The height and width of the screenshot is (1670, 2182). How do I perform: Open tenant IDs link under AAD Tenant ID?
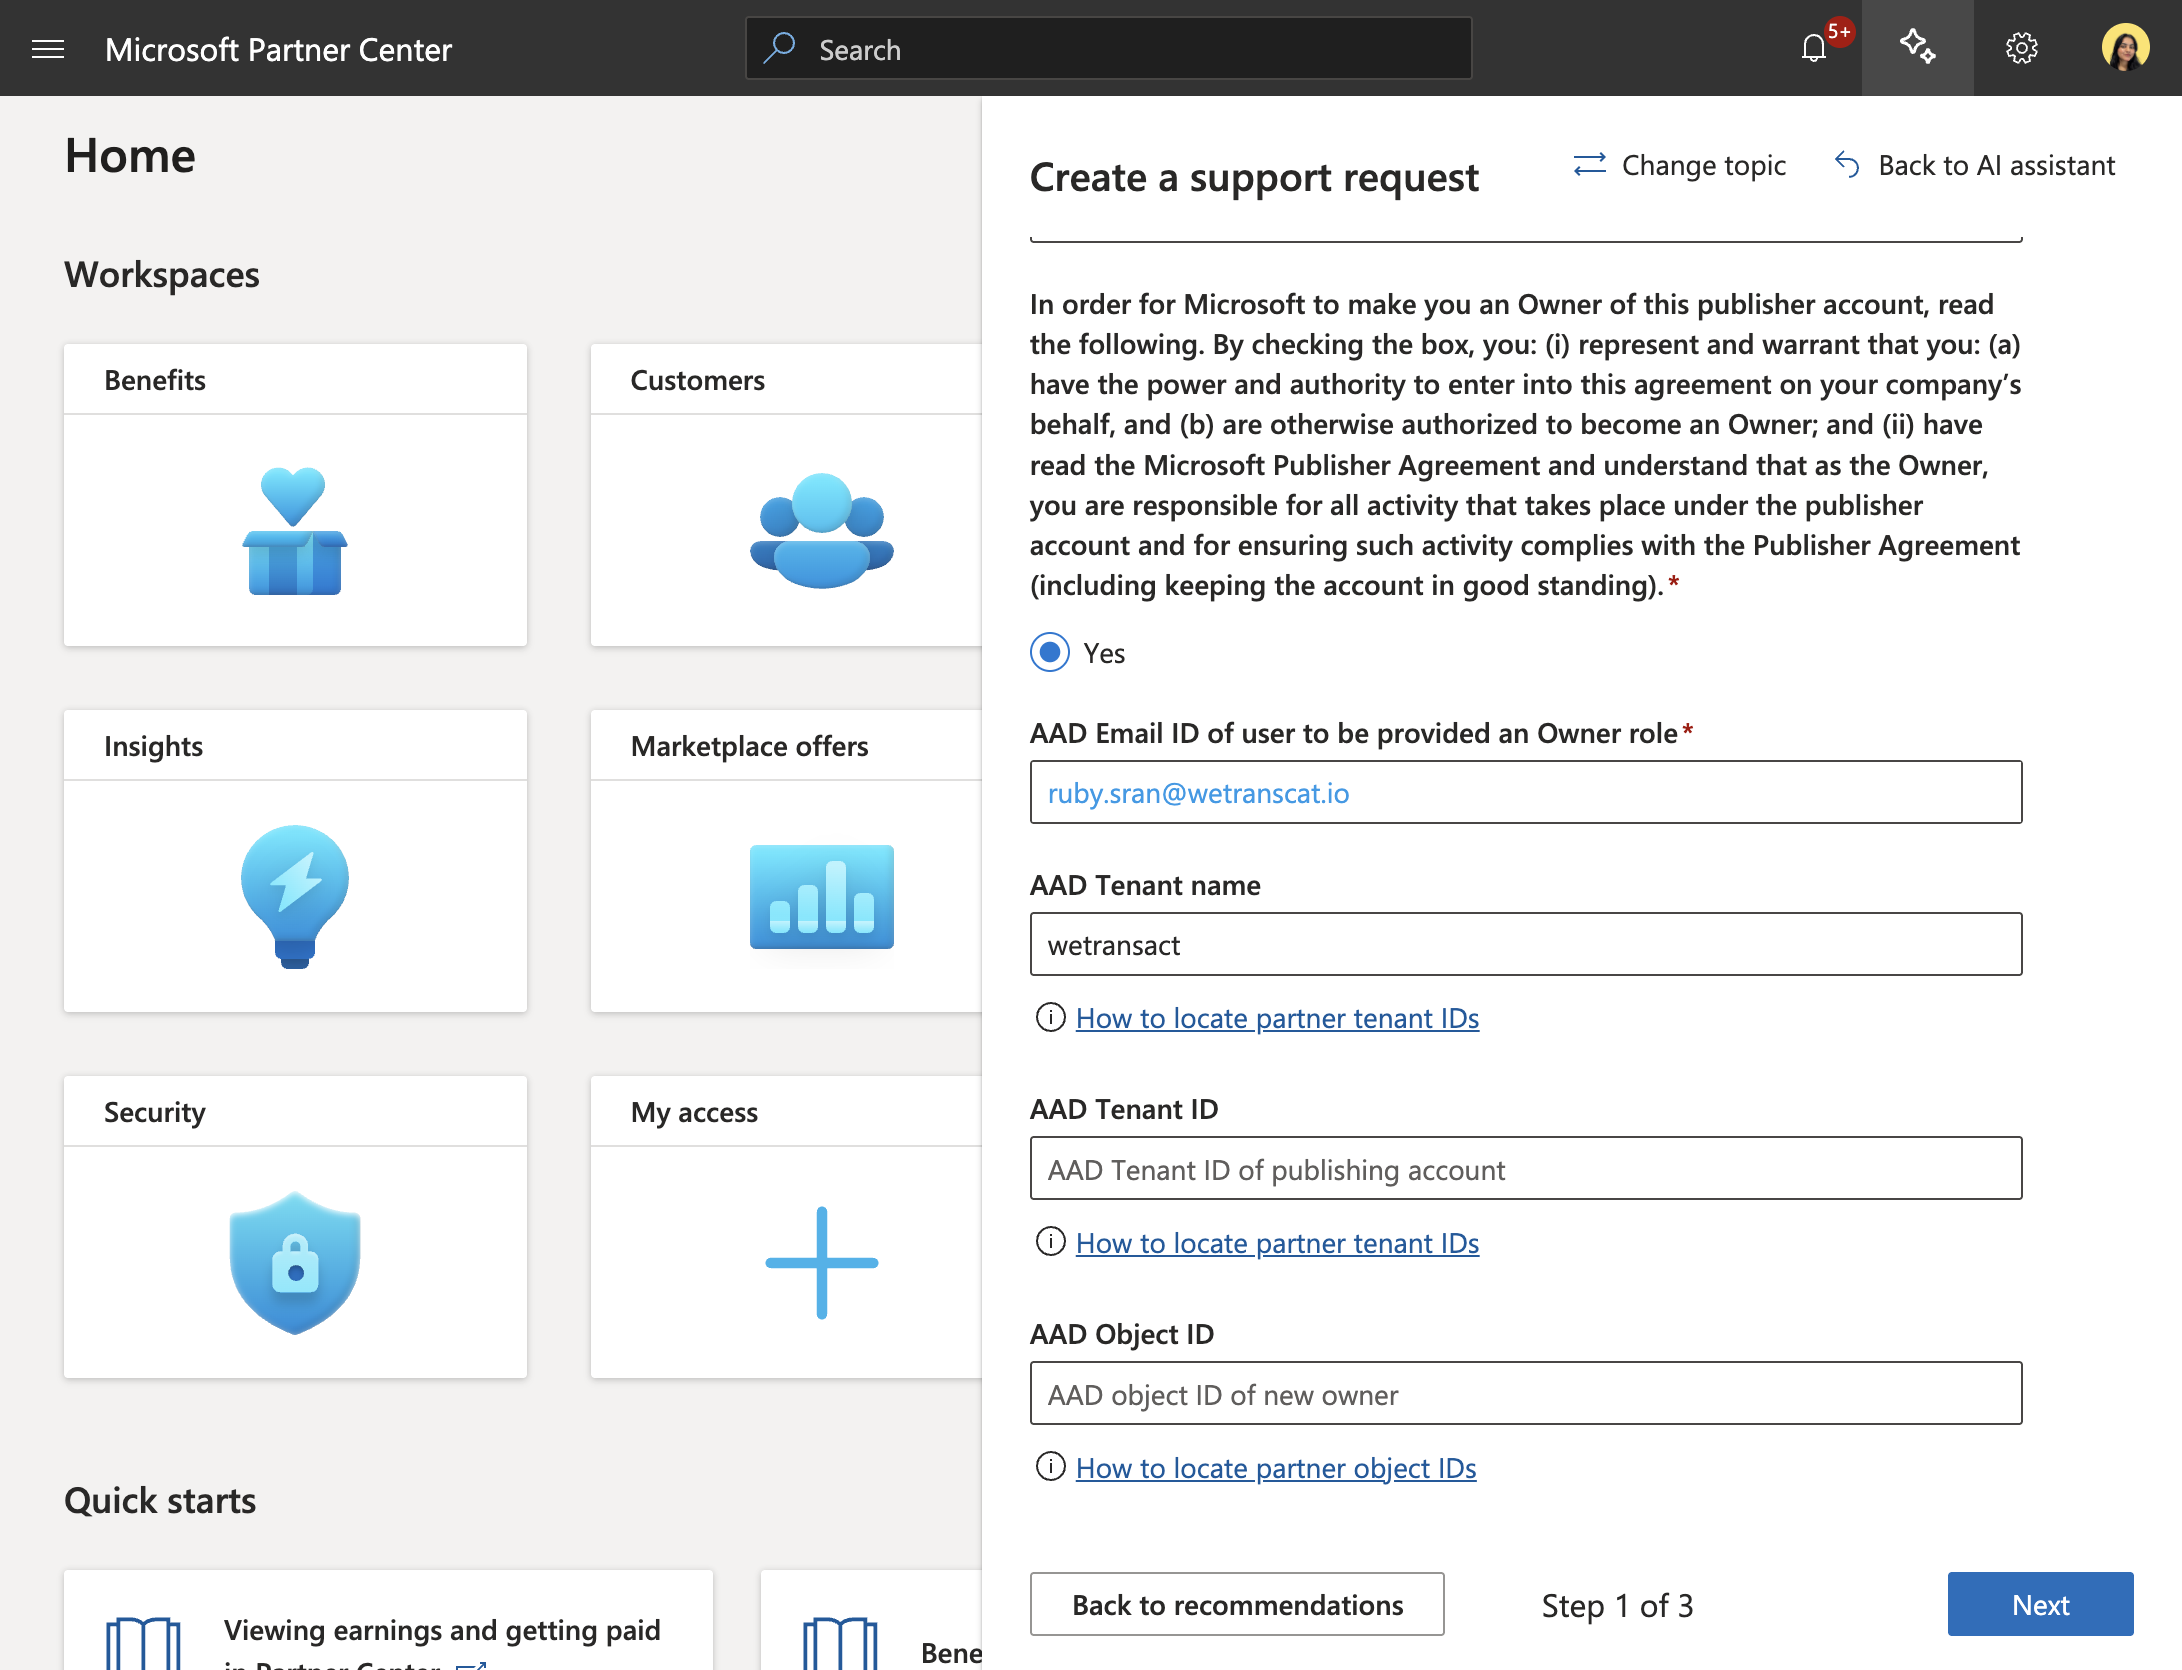(x=1277, y=1243)
